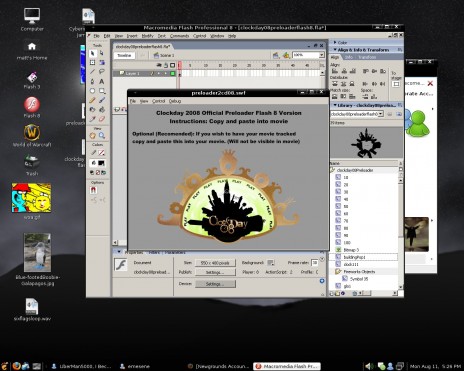Open the Window menu in Flash
Viewport: 464px width, 371px height.
(217, 36)
